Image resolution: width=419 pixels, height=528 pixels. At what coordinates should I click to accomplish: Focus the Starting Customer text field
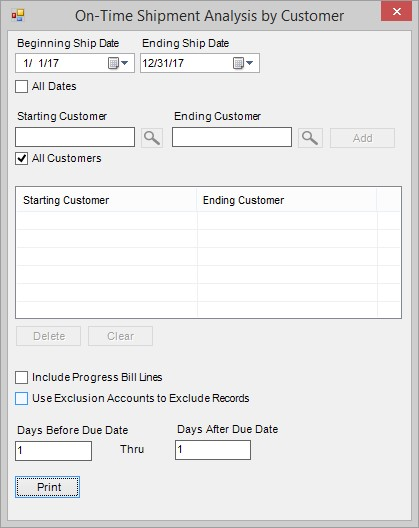point(75,137)
